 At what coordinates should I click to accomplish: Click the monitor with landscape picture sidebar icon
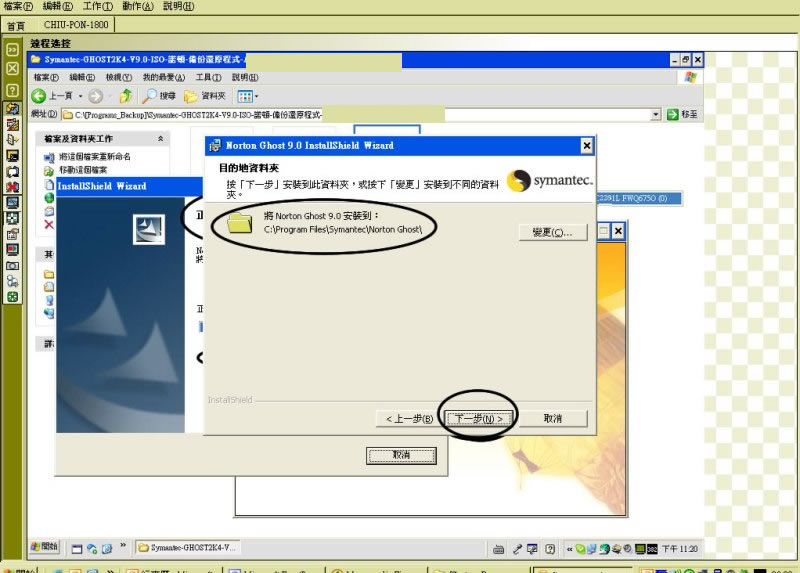tap(12, 203)
